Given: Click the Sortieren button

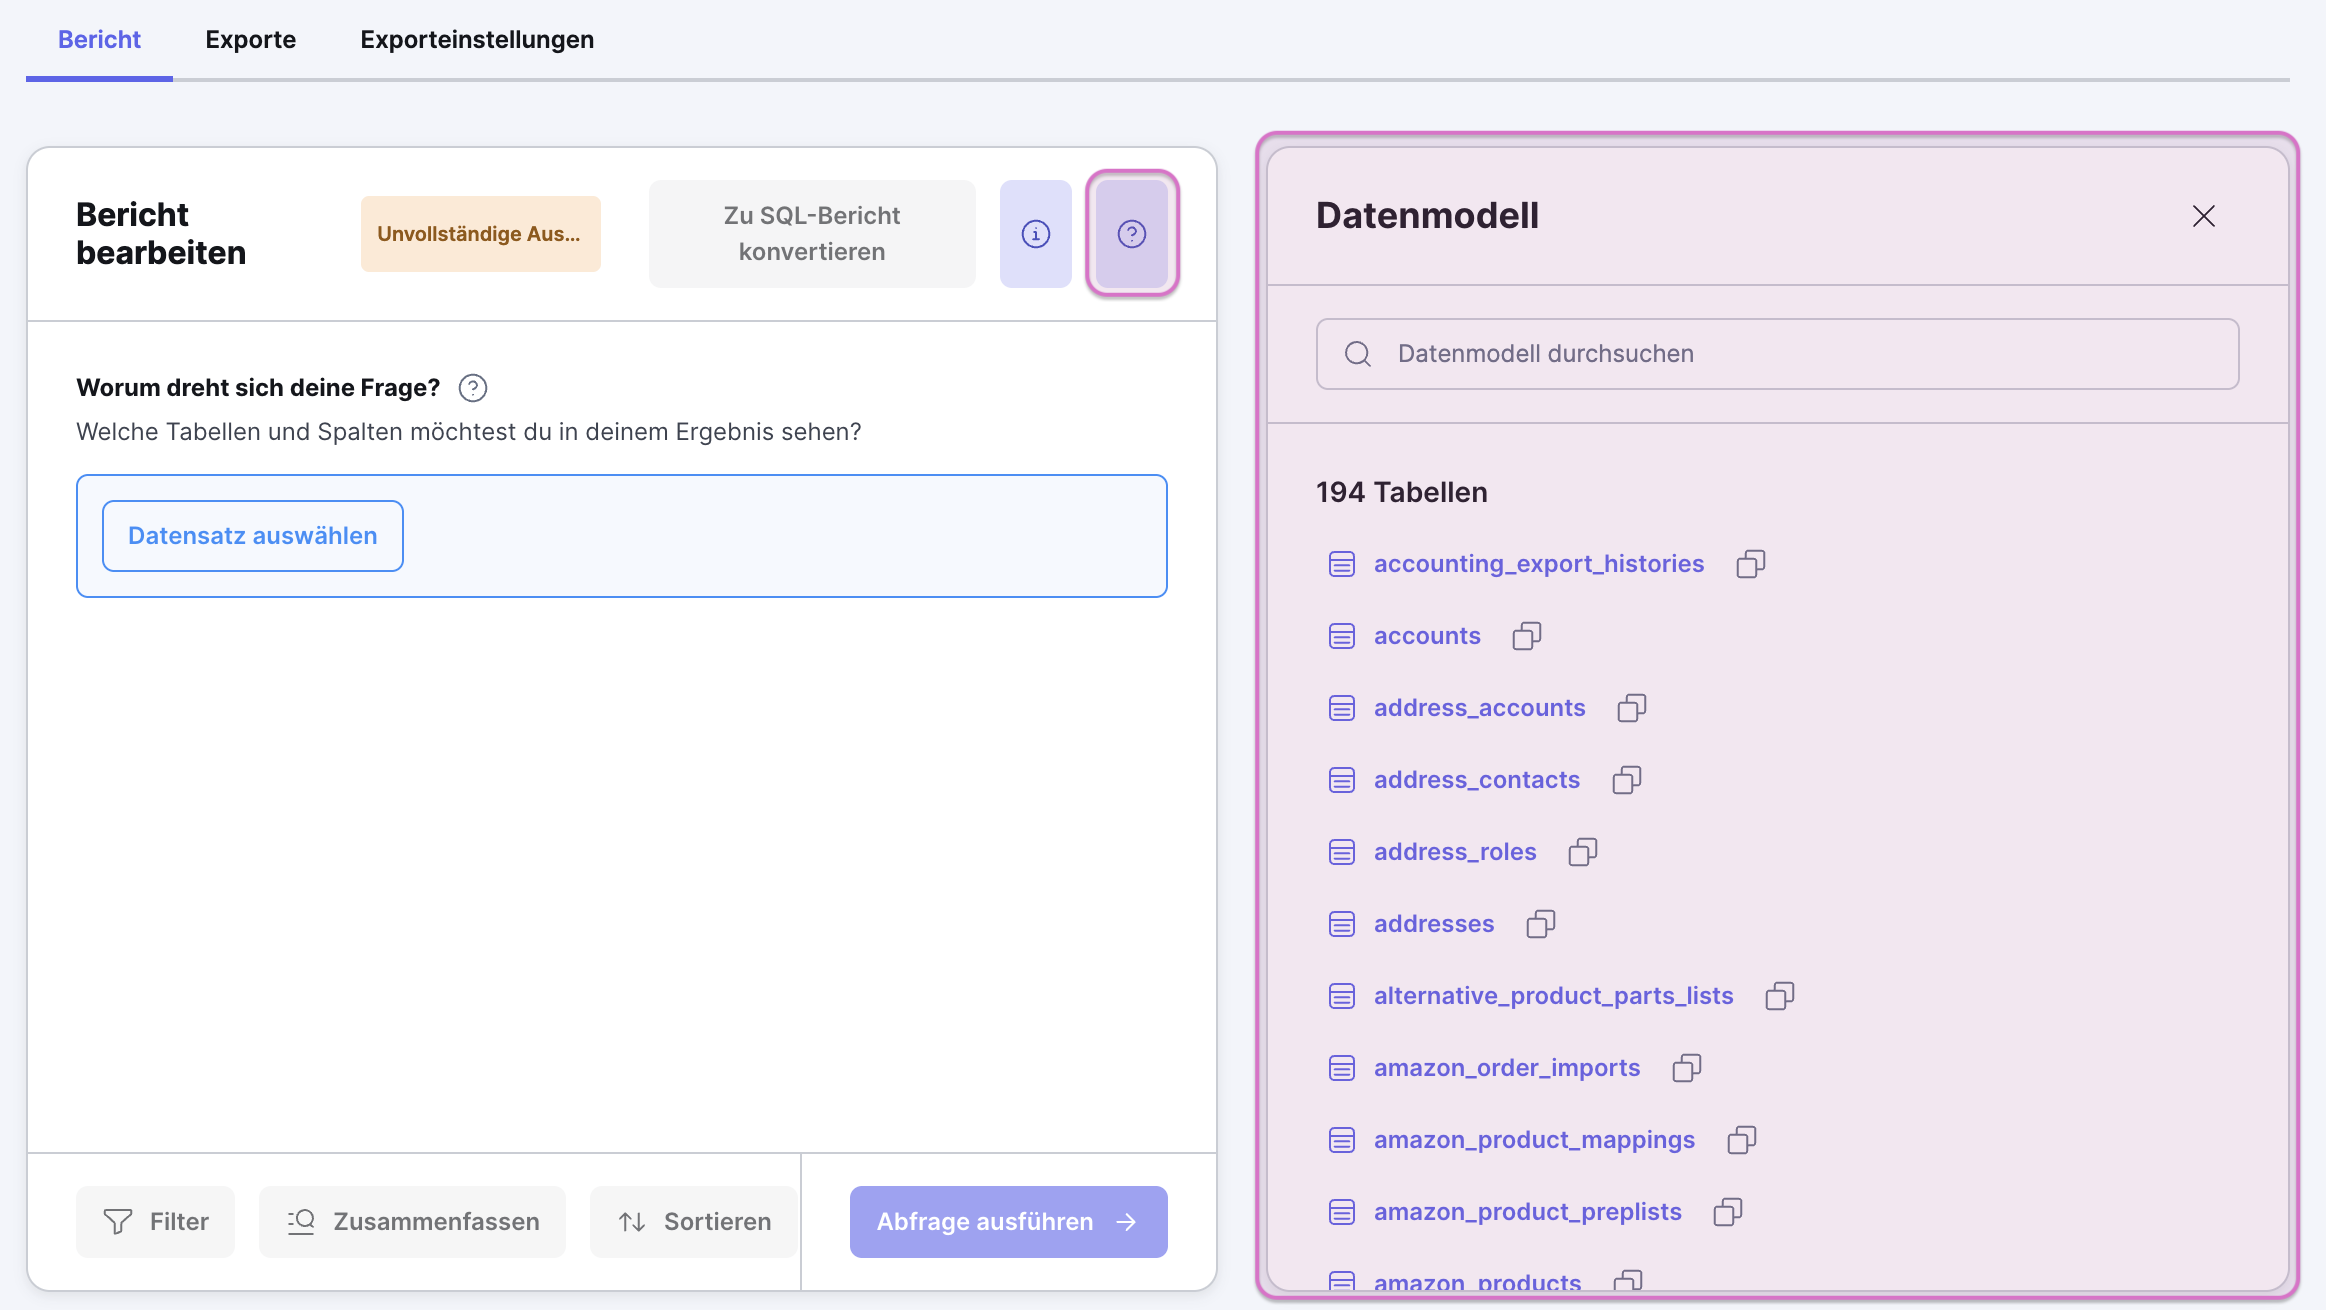Looking at the screenshot, I should click(x=694, y=1222).
